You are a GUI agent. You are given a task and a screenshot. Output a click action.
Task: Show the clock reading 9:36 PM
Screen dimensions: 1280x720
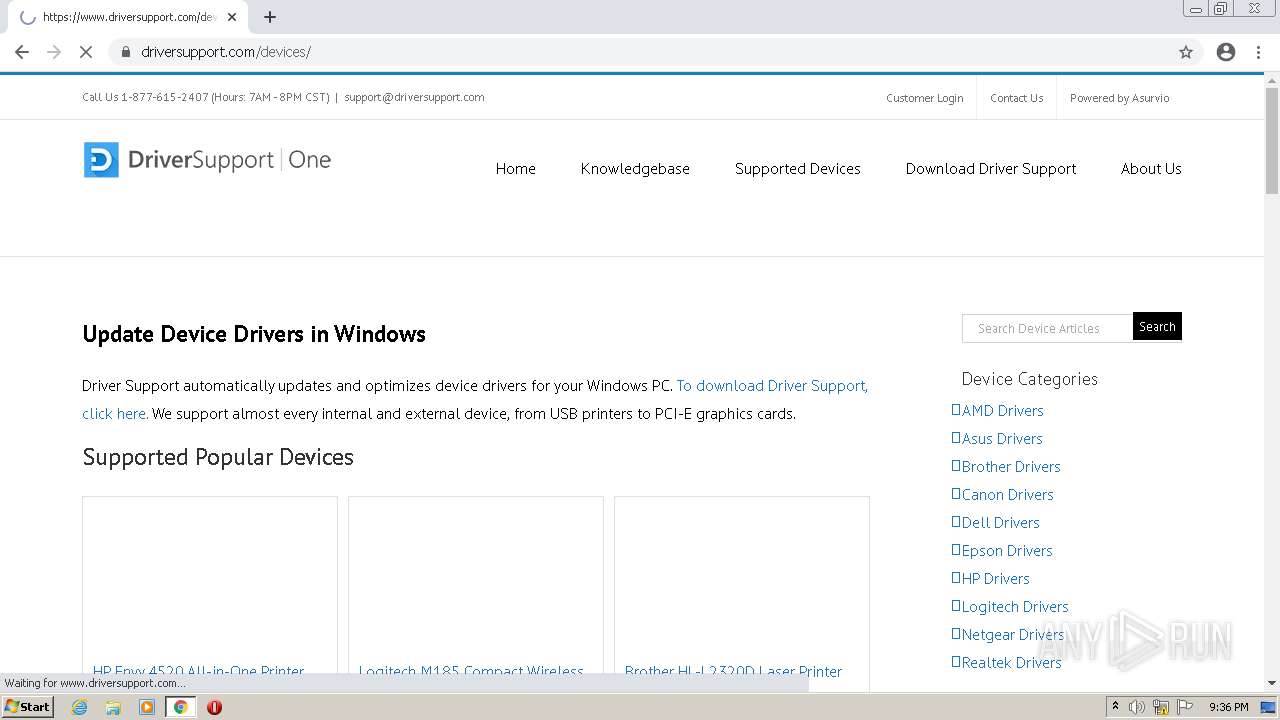point(1228,707)
